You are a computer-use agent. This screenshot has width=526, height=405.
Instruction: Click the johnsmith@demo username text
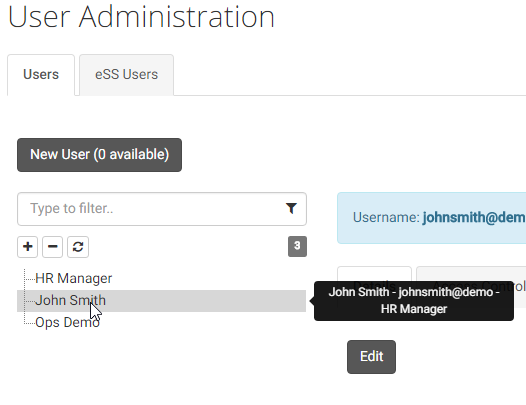pos(474,217)
